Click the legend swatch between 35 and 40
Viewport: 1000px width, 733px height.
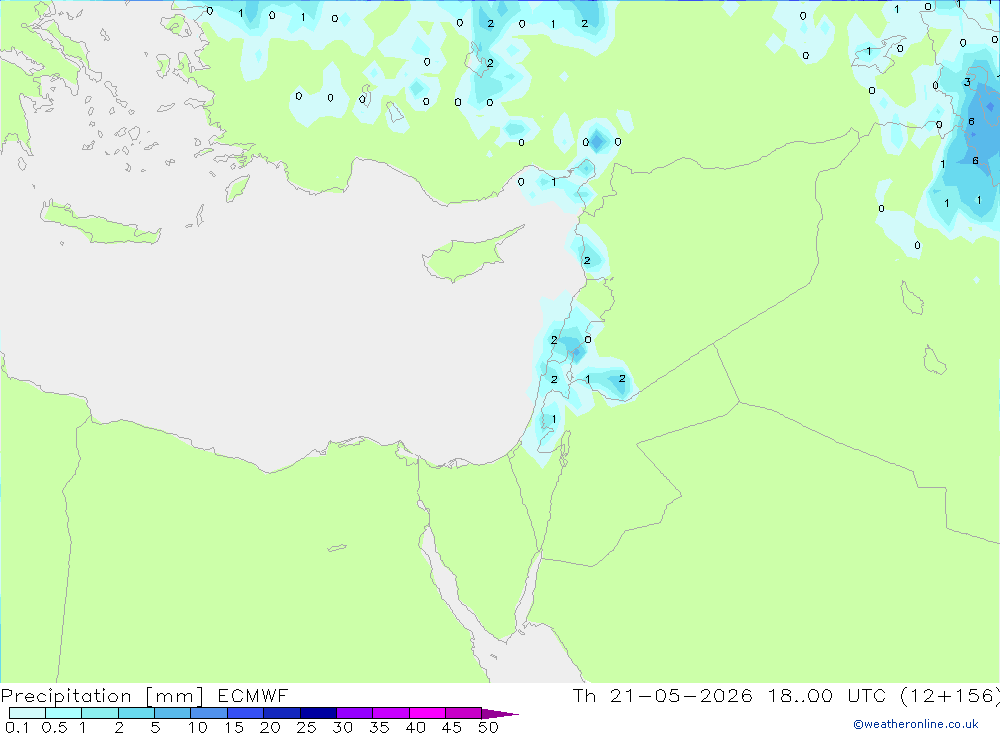[x=391, y=713]
